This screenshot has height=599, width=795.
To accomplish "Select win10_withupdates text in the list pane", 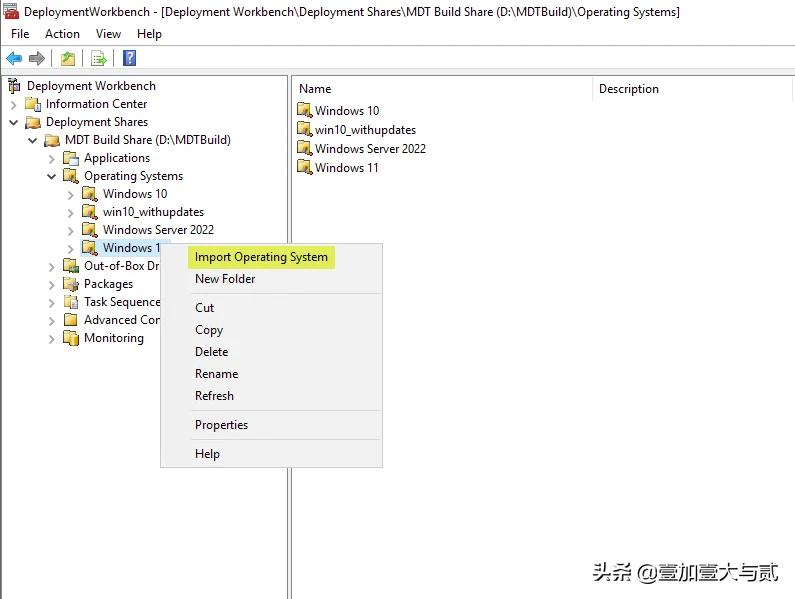I will pyautogui.click(x=365, y=130).
